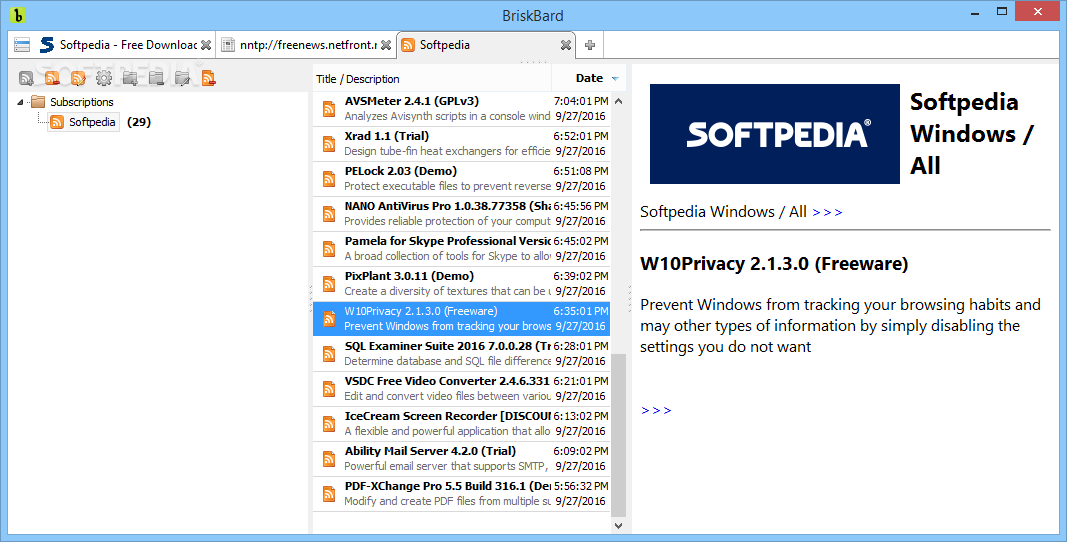Select Xrad 1.1 (Trial) feed item
This screenshot has height=542, width=1067.
coord(461,144)
